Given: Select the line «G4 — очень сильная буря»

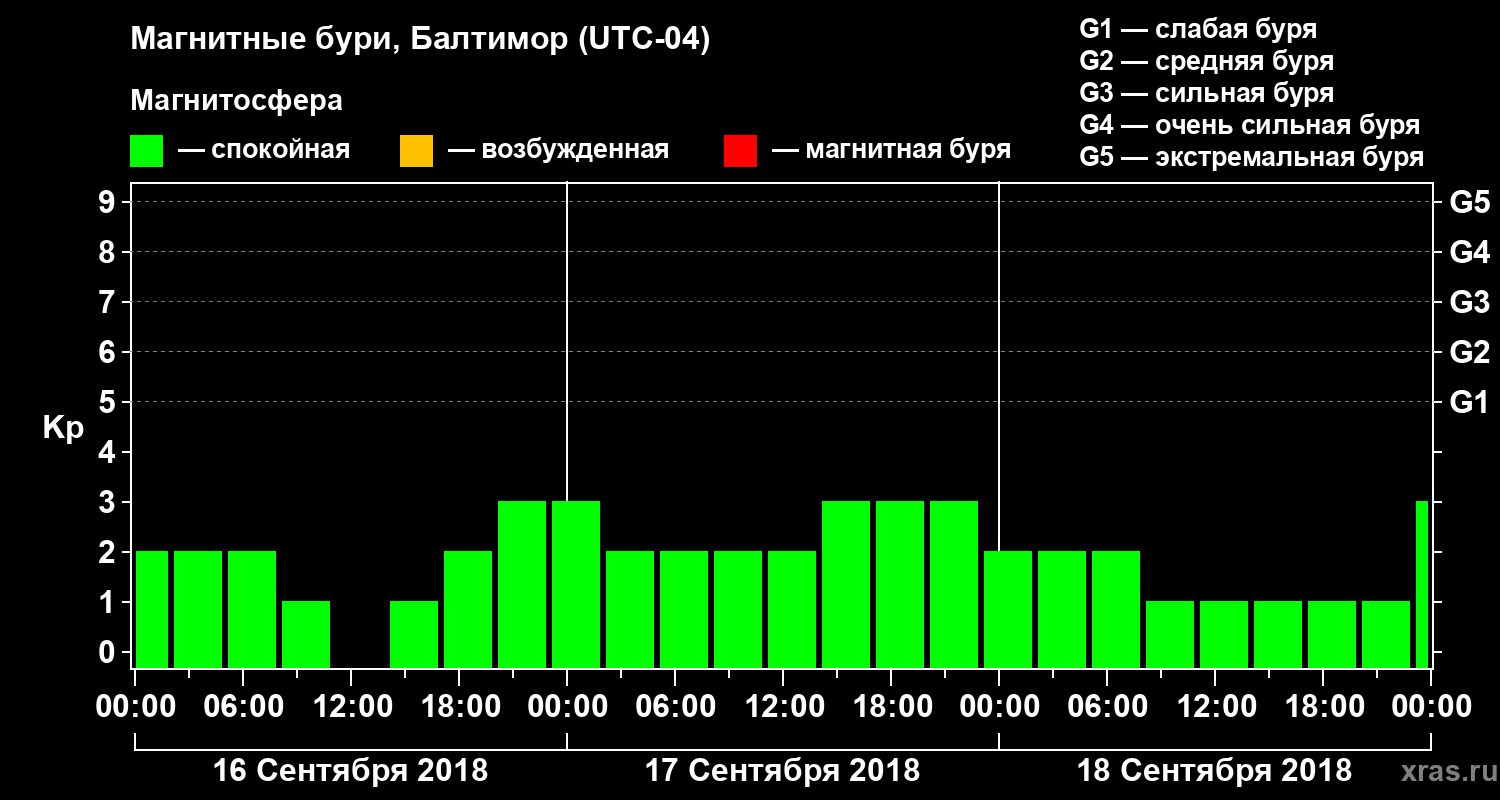Looking at the screenshot, I should [x=1250, y=125].
